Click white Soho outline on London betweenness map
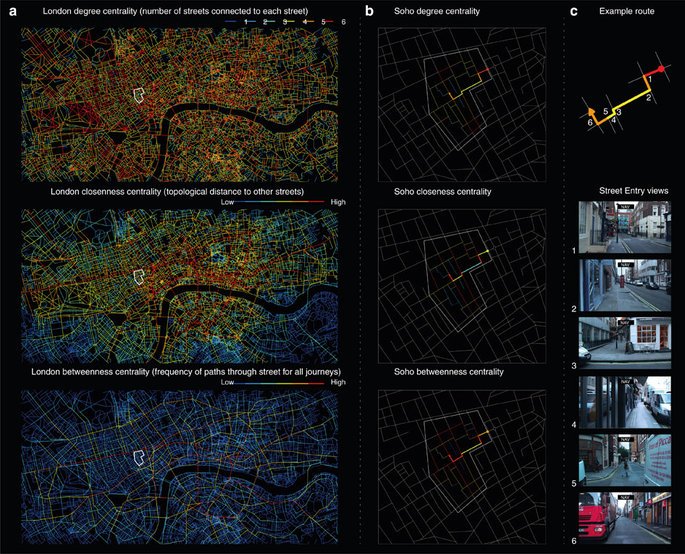685x554 pixels. [139, 457]
